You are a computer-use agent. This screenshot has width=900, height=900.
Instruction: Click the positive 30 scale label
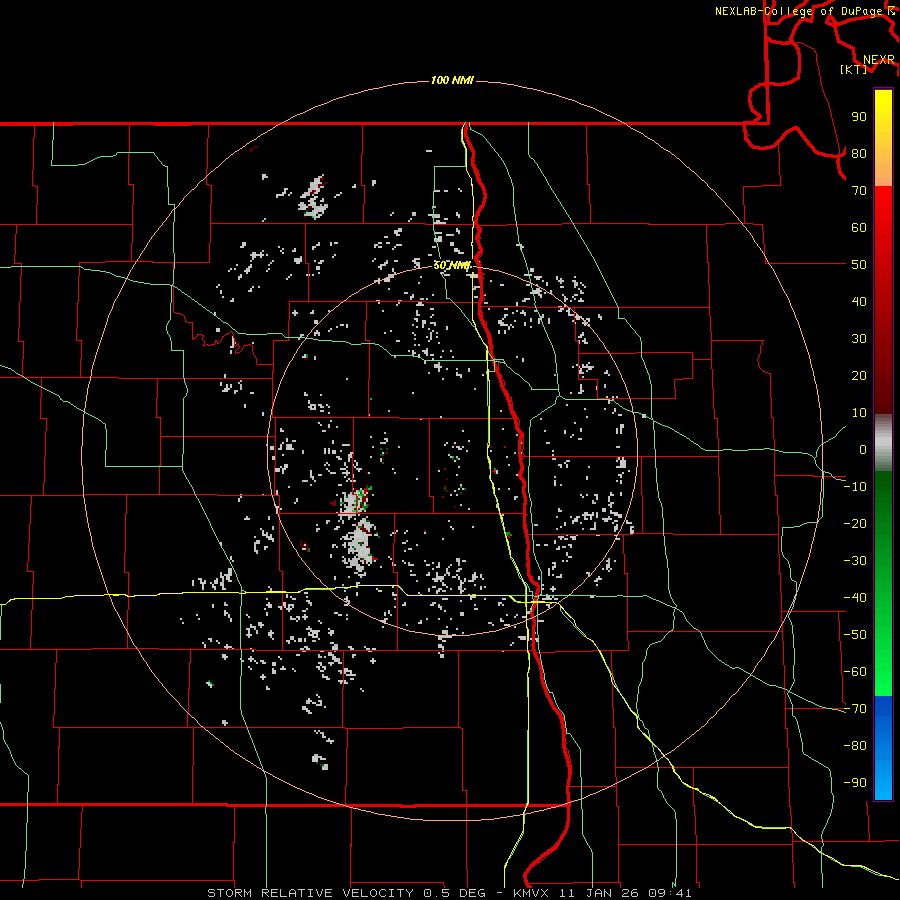pyautogui.click(x=859, y=339)
